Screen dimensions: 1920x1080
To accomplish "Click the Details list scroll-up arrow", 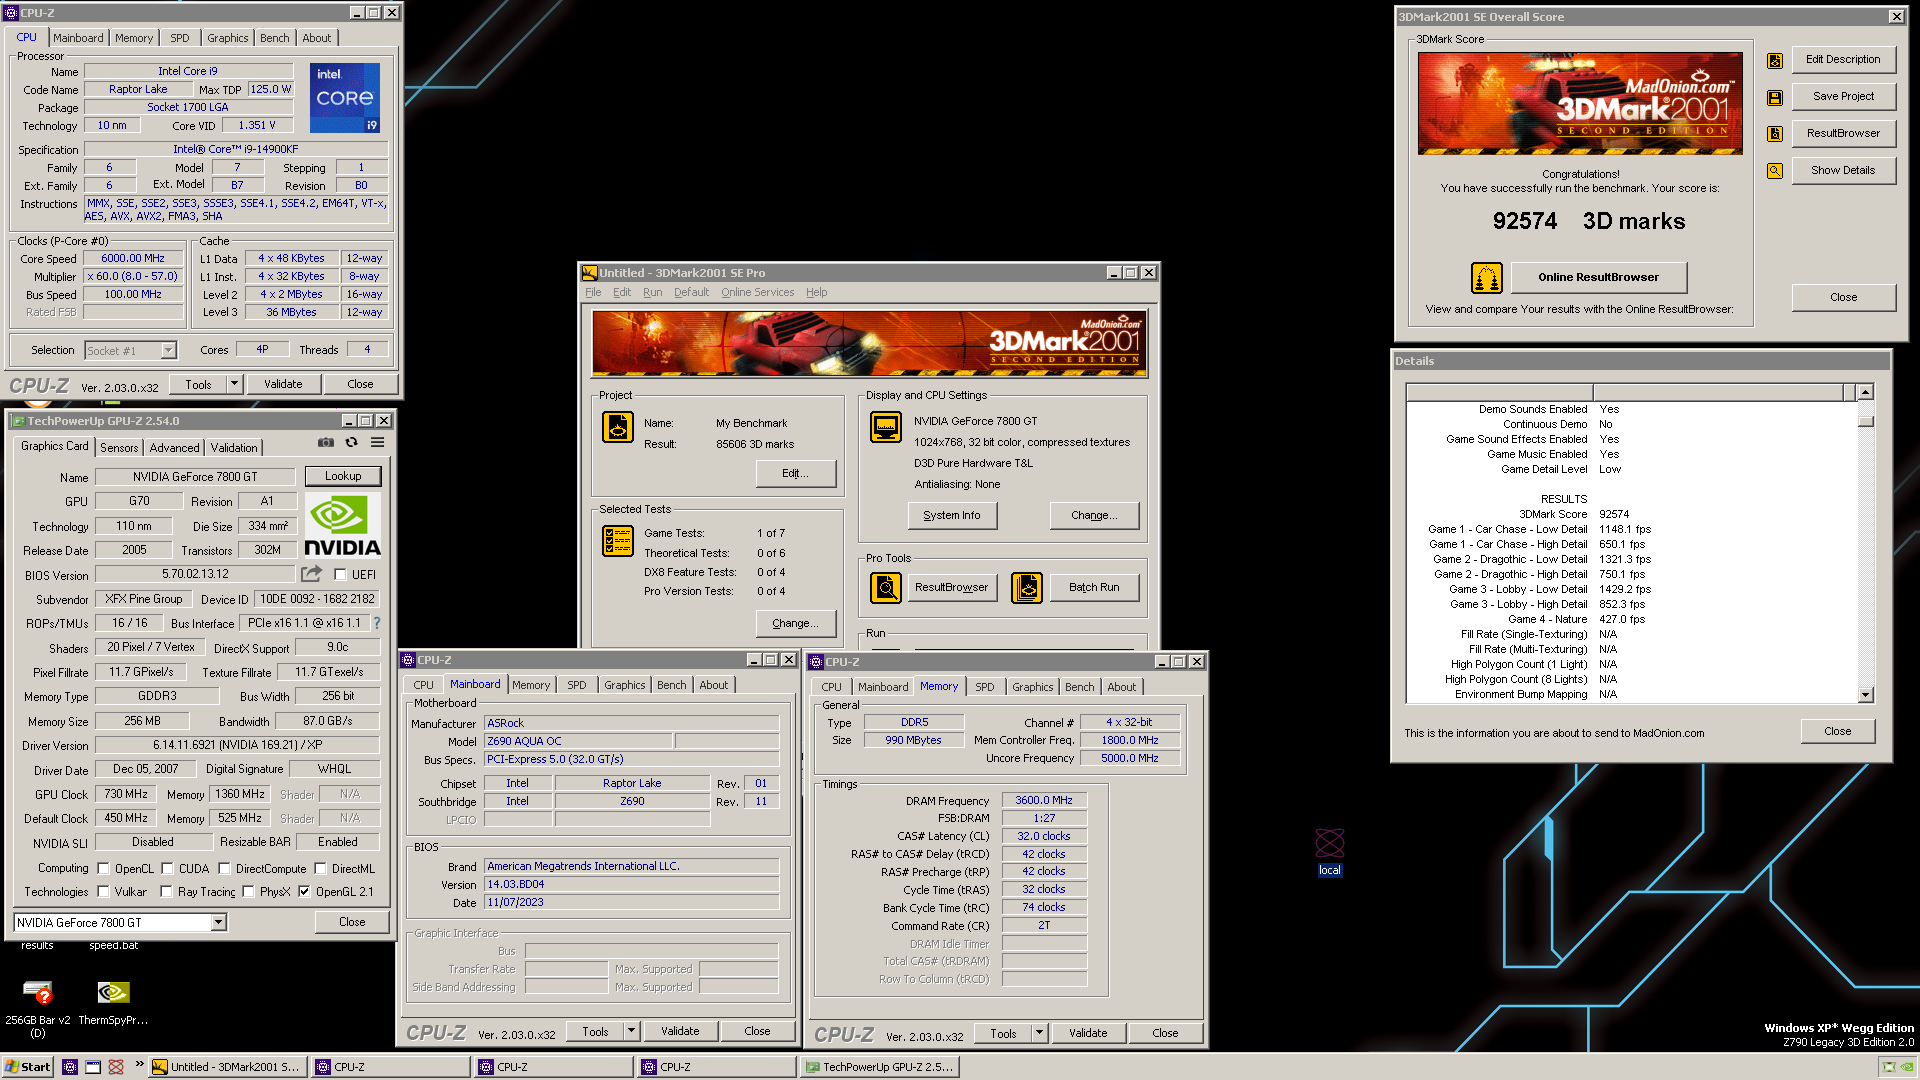I will click(1865, 392).
